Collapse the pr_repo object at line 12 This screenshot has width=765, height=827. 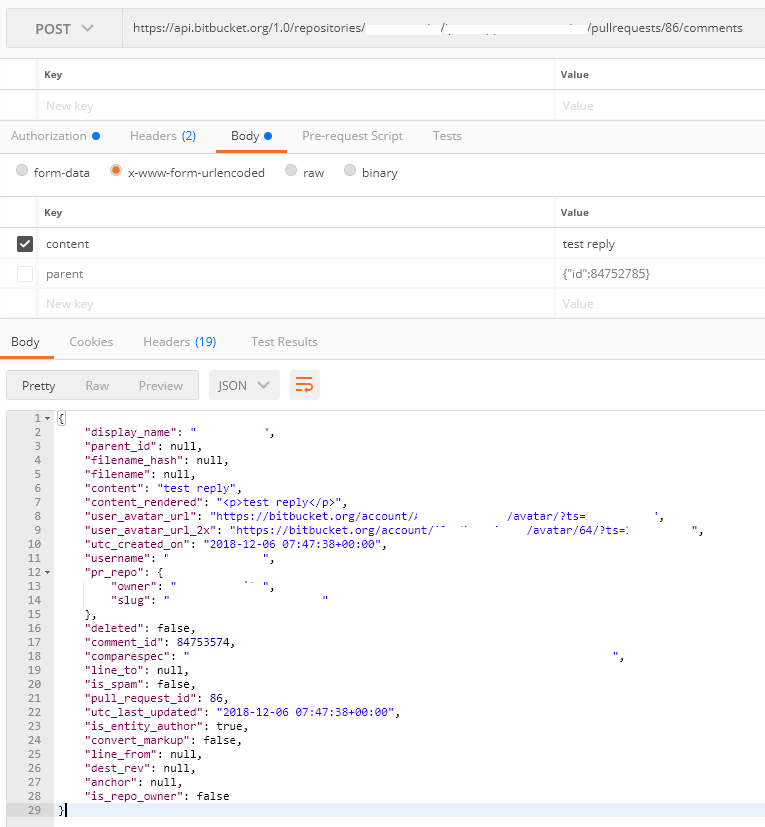click(x=47, y=572)
